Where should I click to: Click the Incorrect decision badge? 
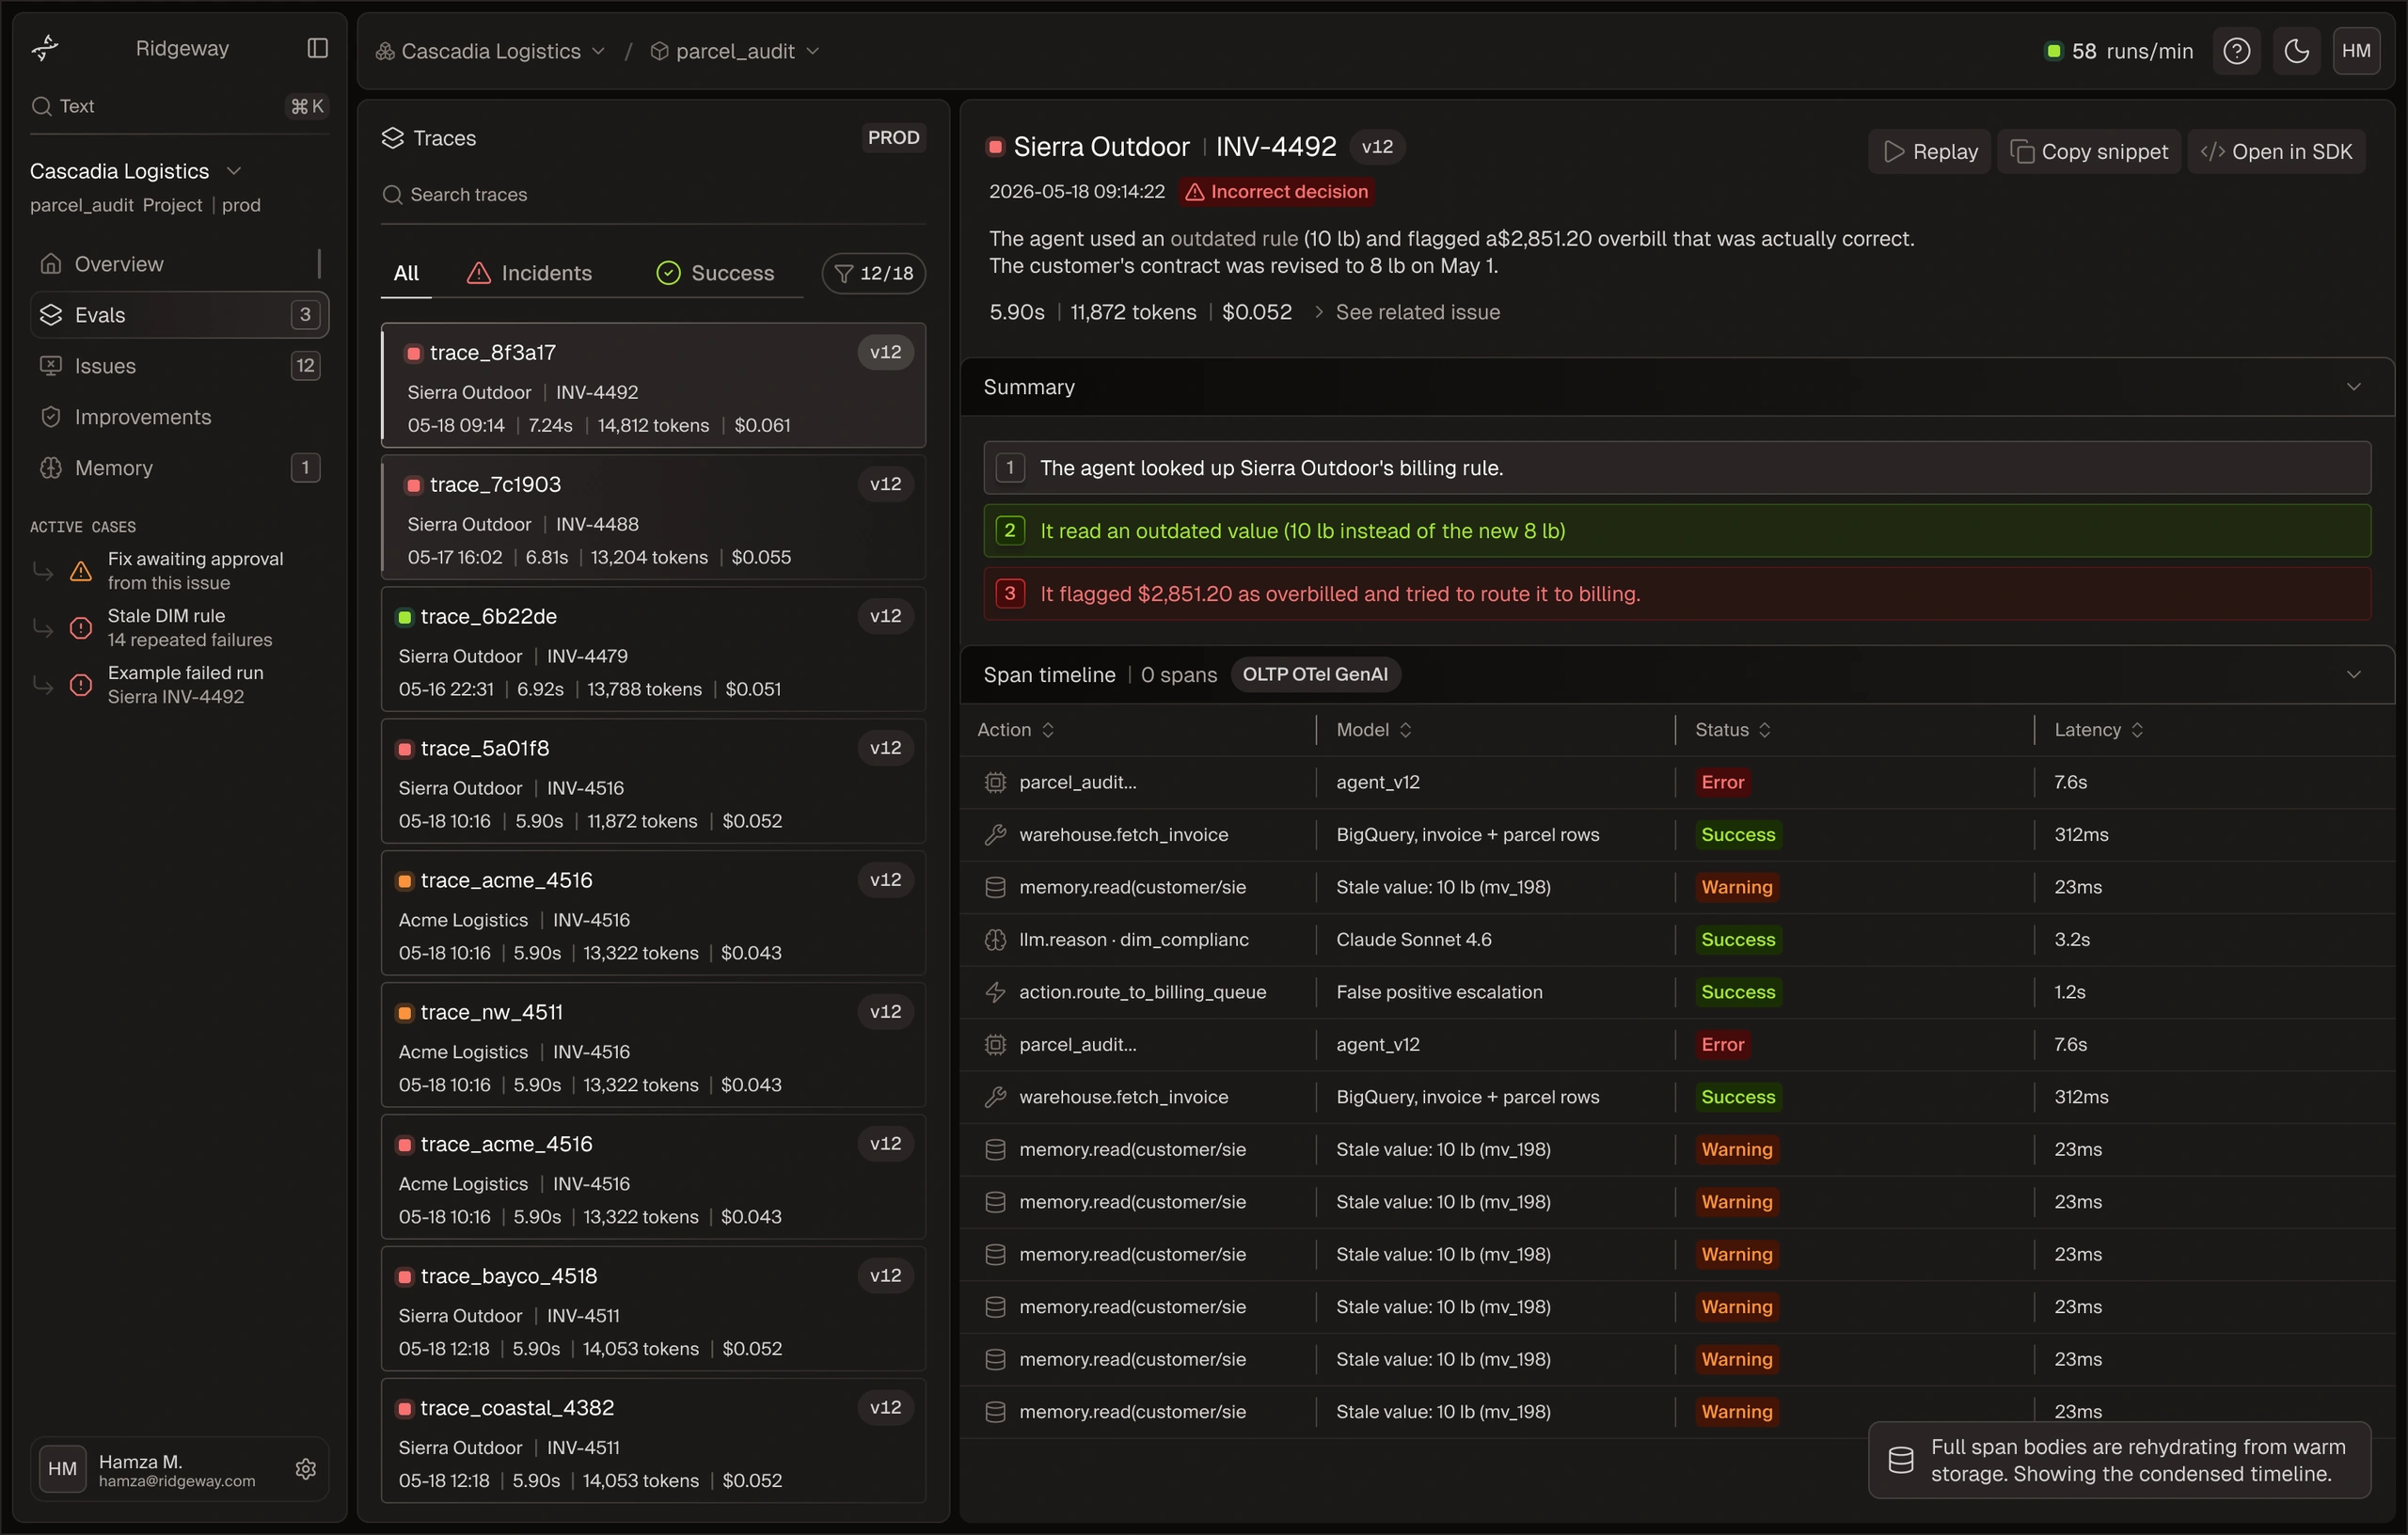point(1276,192)
